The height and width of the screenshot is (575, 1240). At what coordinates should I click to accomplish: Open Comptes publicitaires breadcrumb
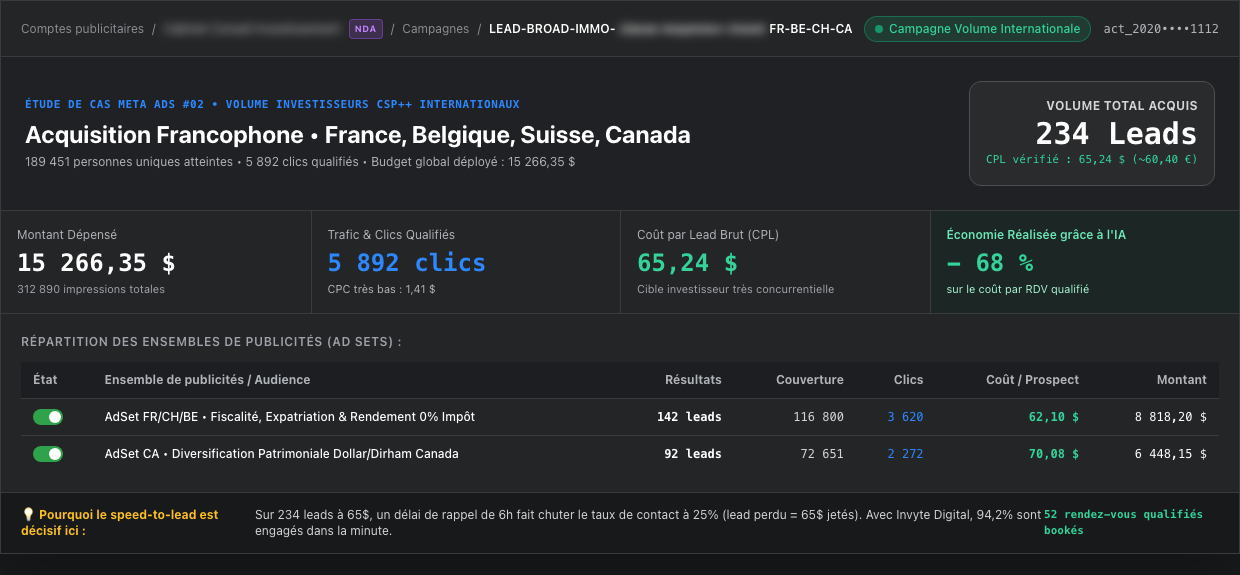coord(82,29)
